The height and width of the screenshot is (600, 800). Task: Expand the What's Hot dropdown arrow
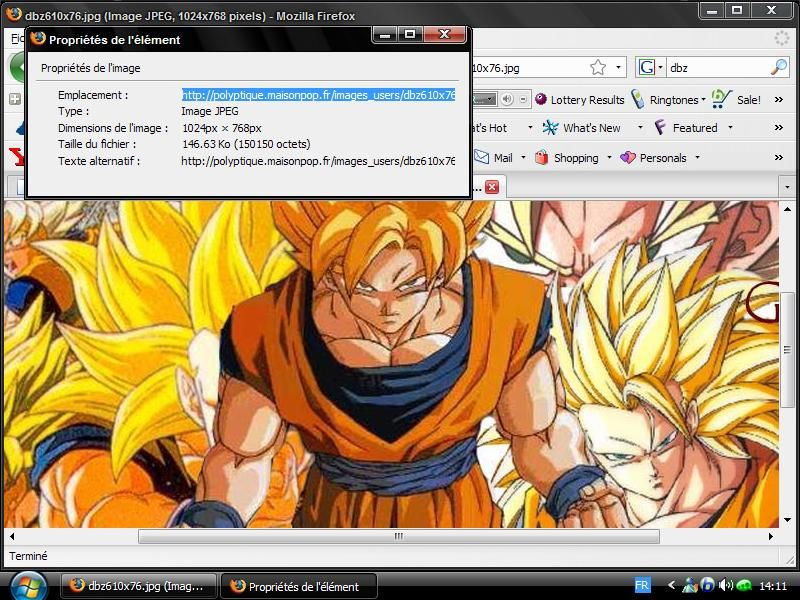(530, 128)
